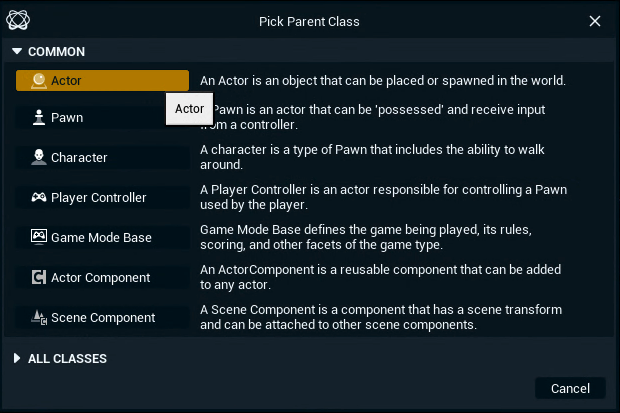Click the Character class icon
The height and width of the screenshot is (413, 620).
(38, 157)
